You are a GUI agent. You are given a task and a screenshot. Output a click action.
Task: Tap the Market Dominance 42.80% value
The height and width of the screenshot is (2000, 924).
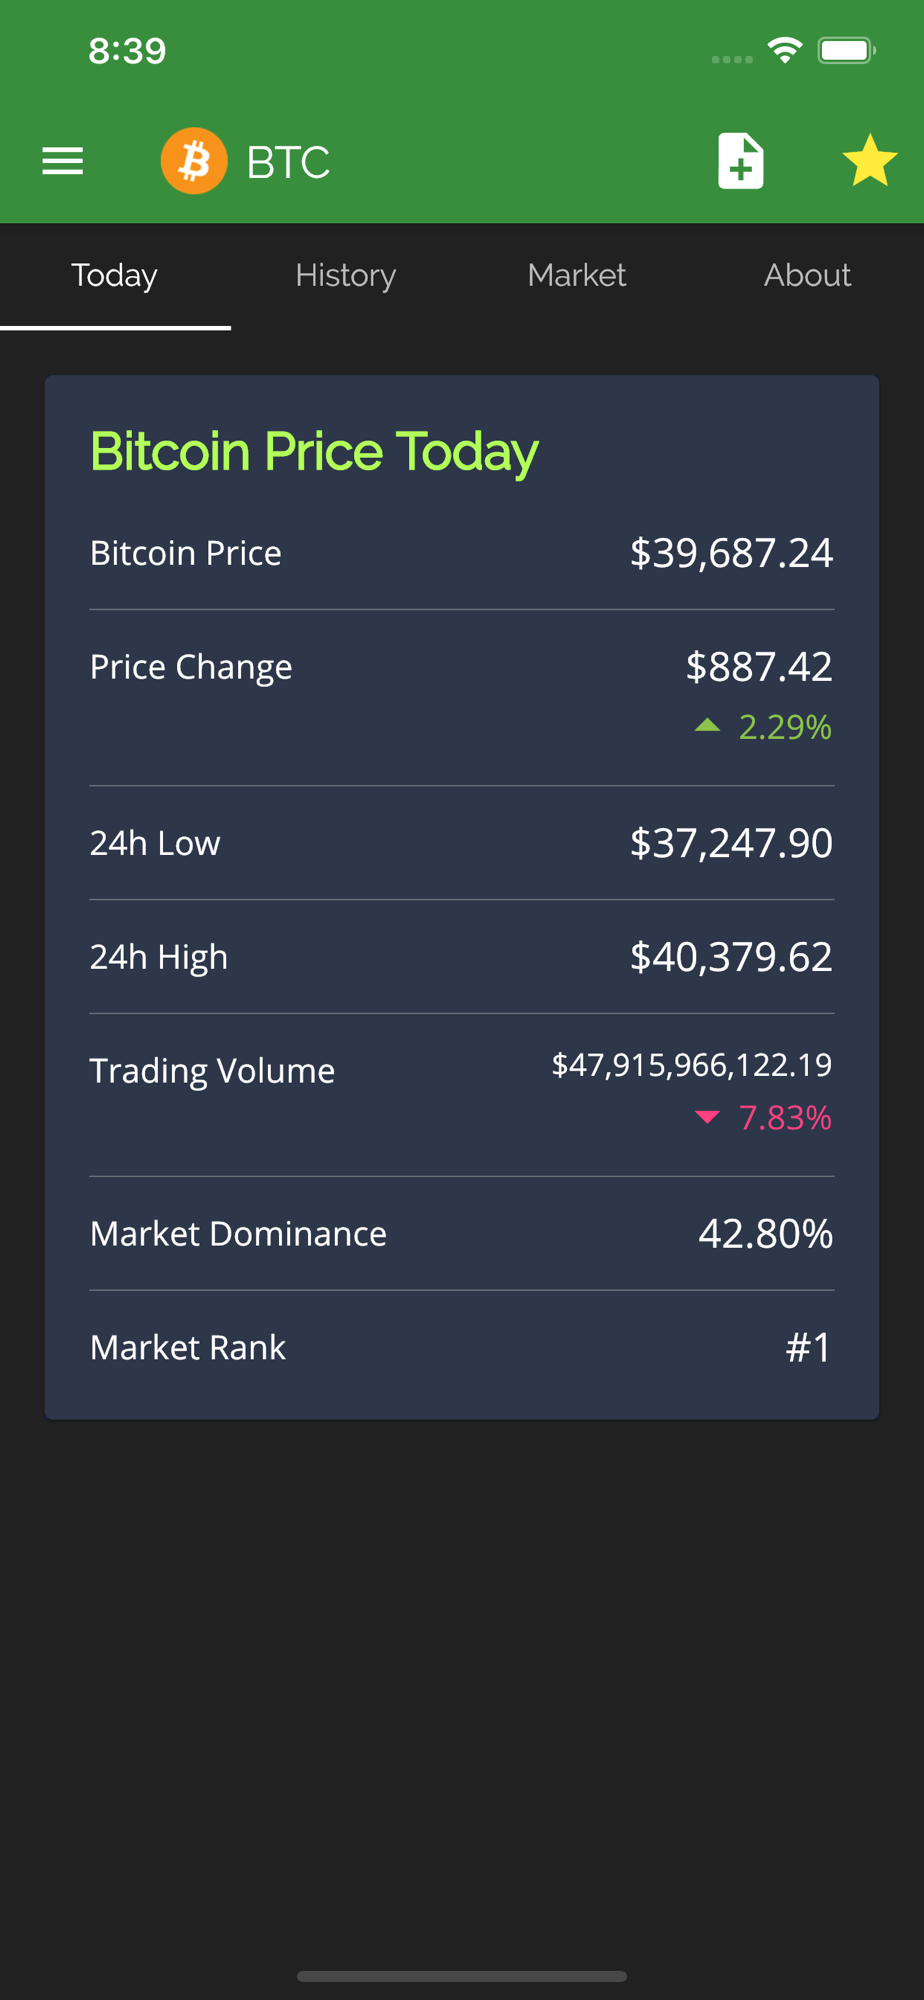point(766,1234)
